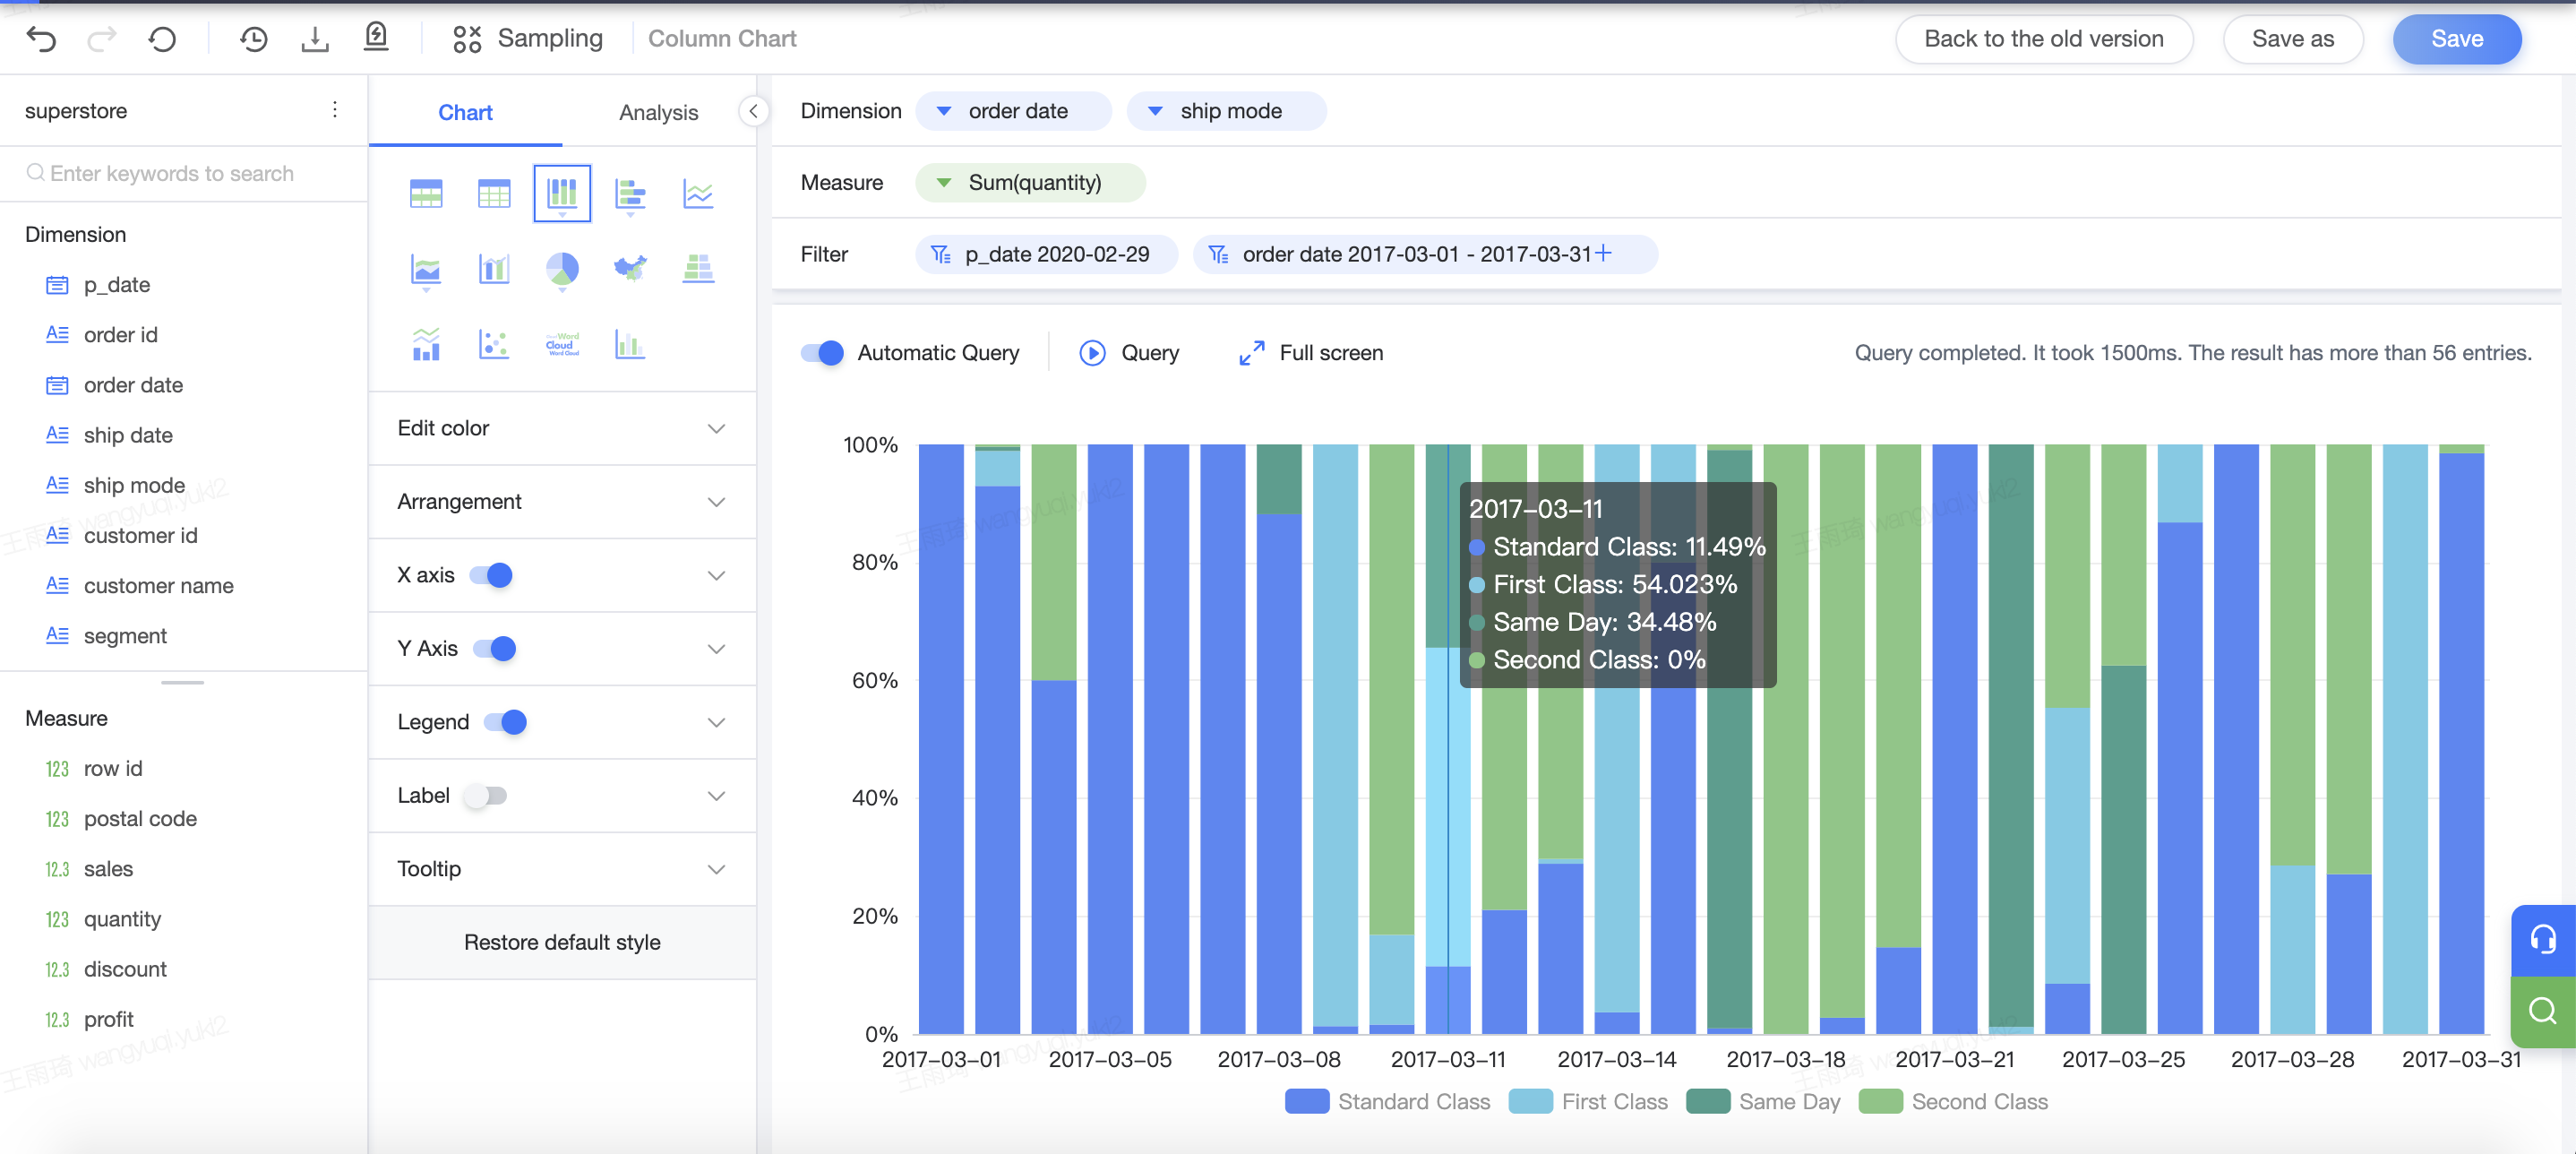Expand the Y Axis settings chevron
2576x1154 pixels.
(x=716, y=648)
